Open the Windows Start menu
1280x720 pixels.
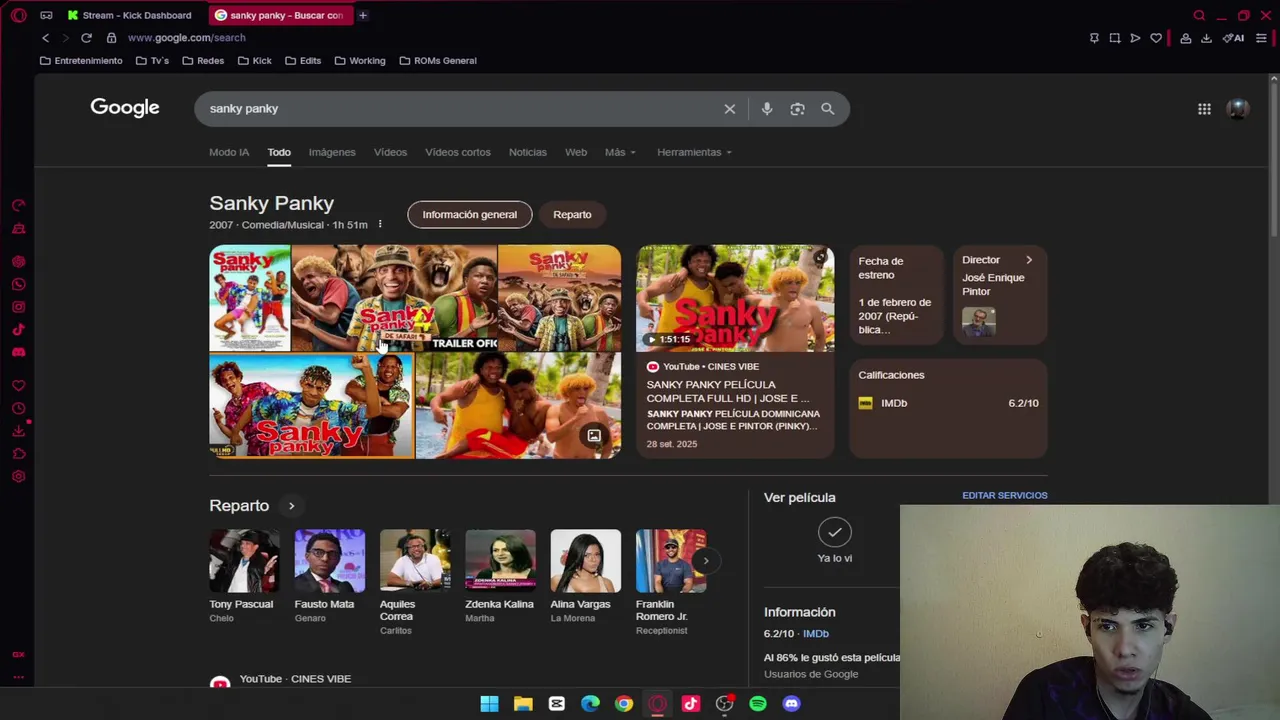[489, 704]
